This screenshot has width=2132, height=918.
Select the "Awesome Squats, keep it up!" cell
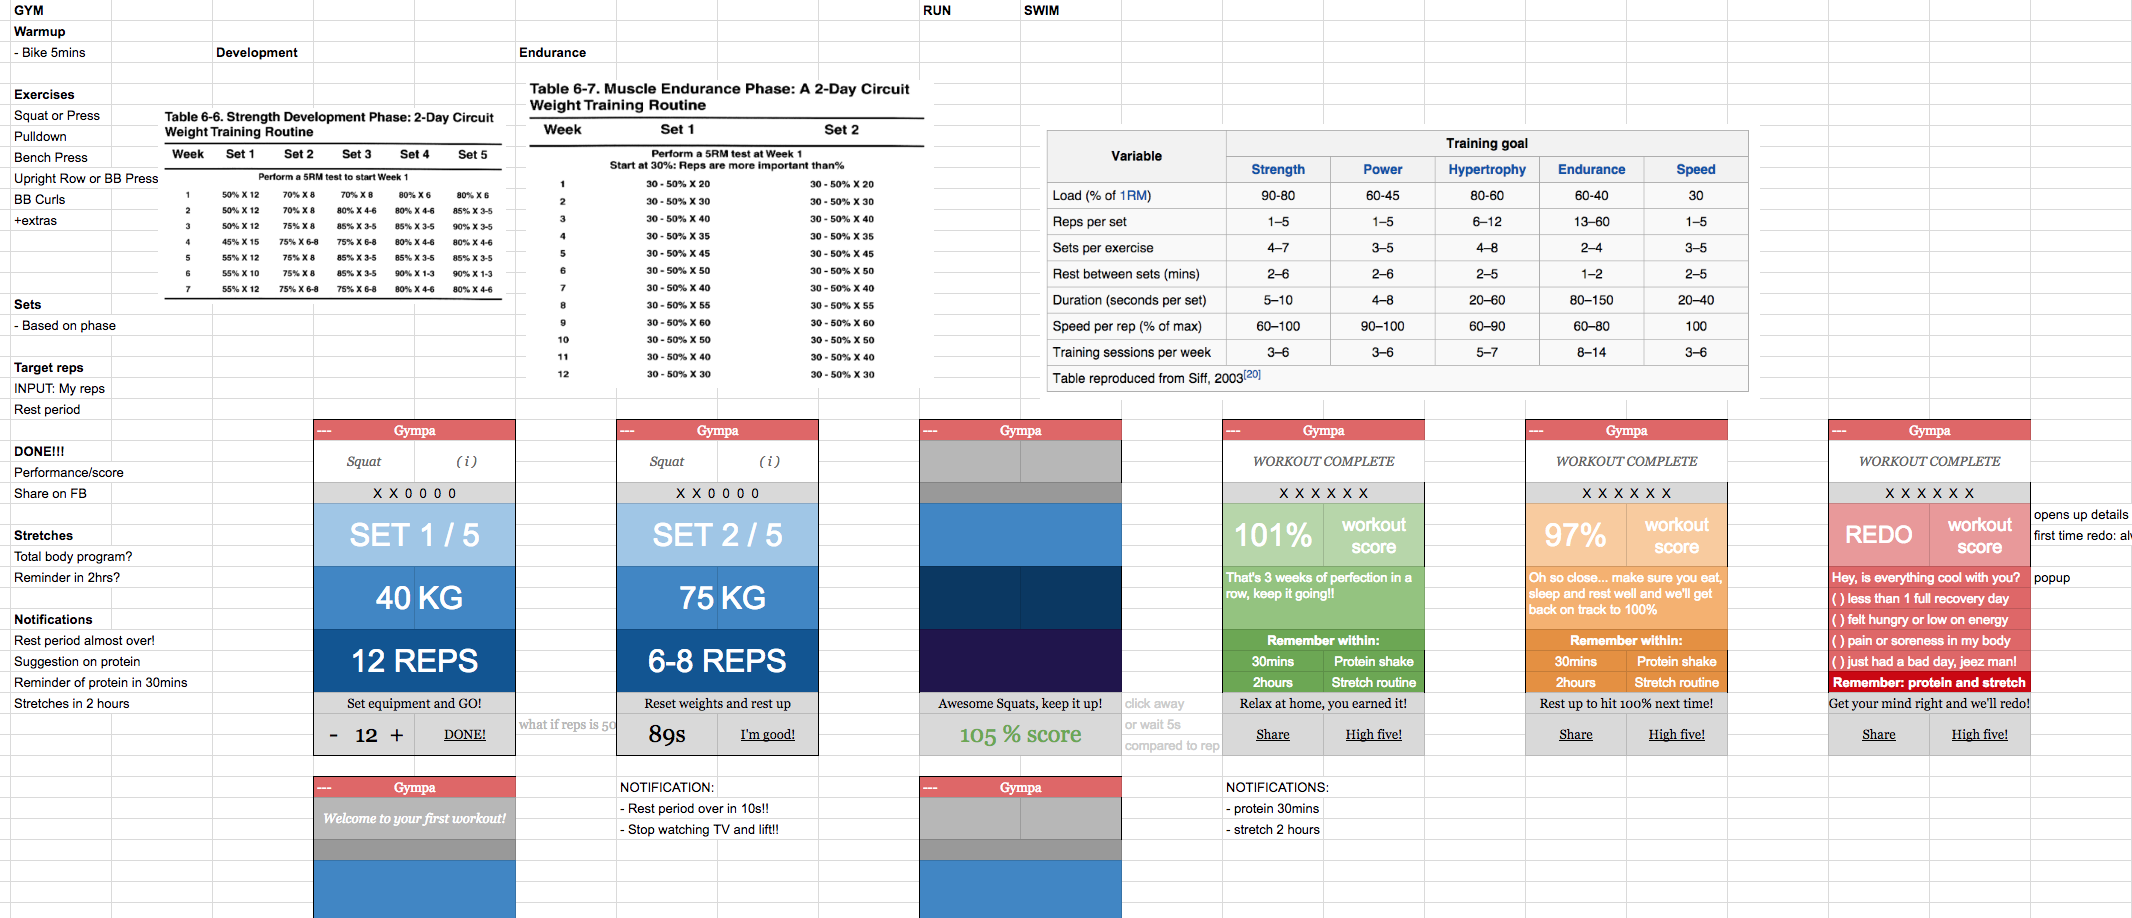[x=1020, y=703]
